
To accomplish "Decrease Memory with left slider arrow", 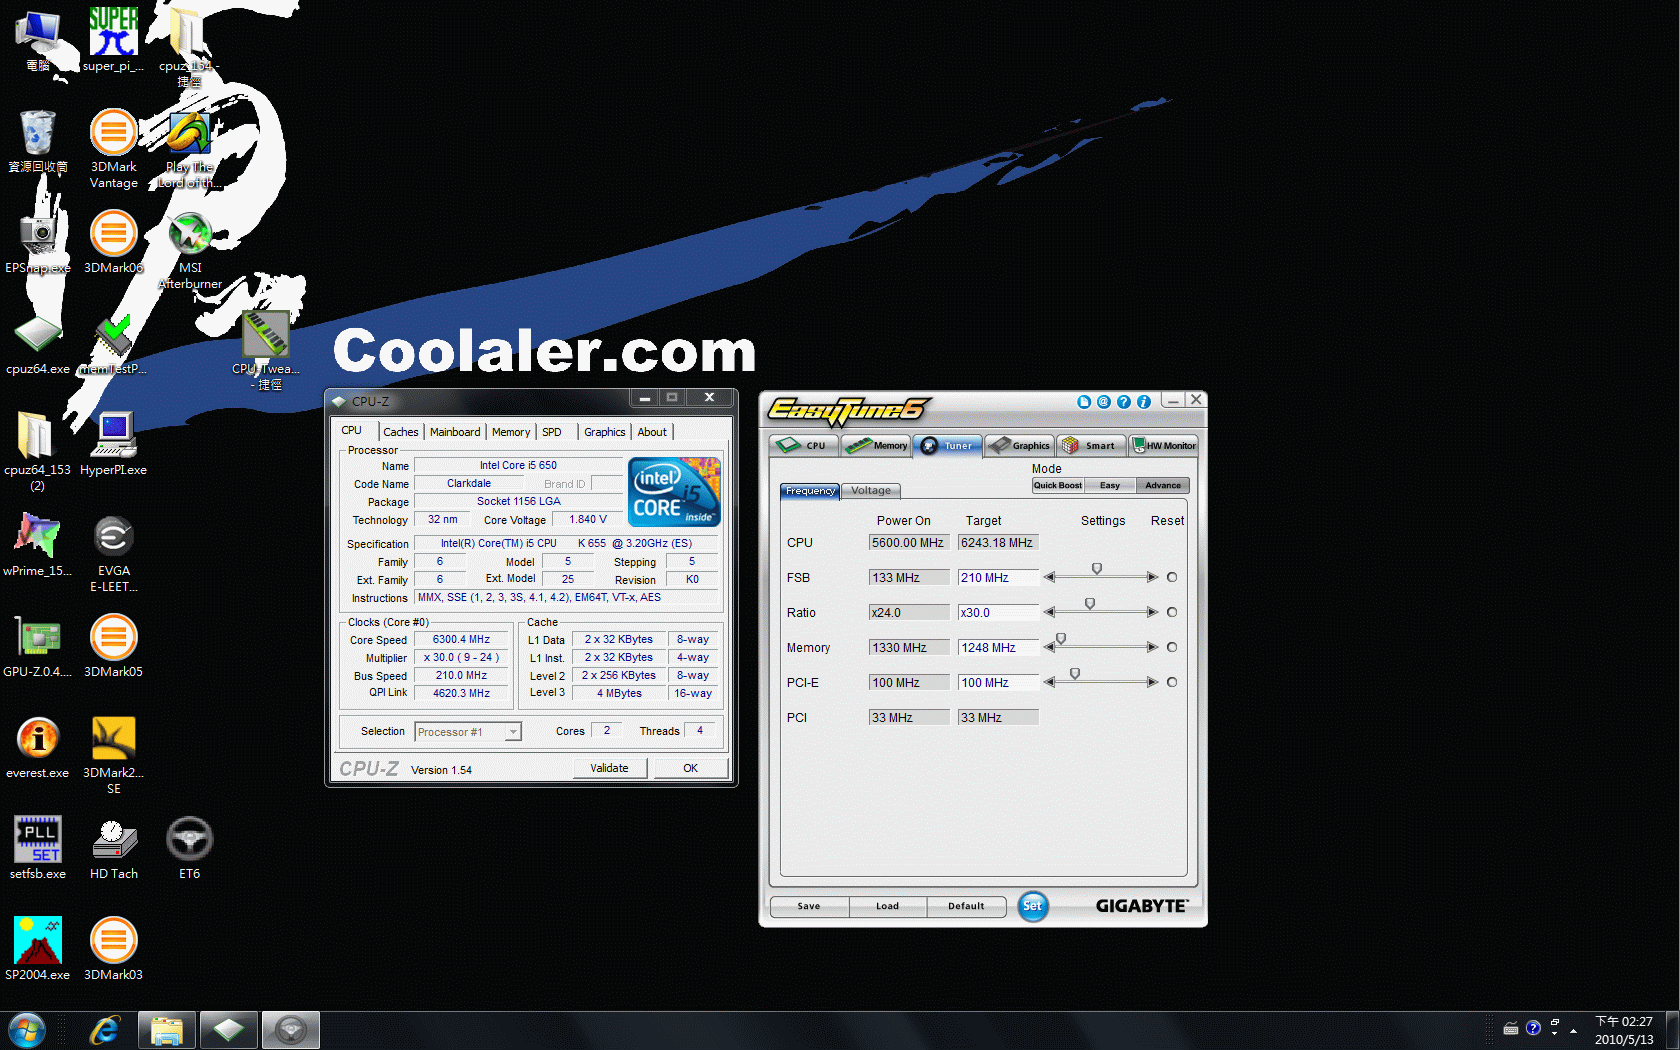I will click(1049, 647).
